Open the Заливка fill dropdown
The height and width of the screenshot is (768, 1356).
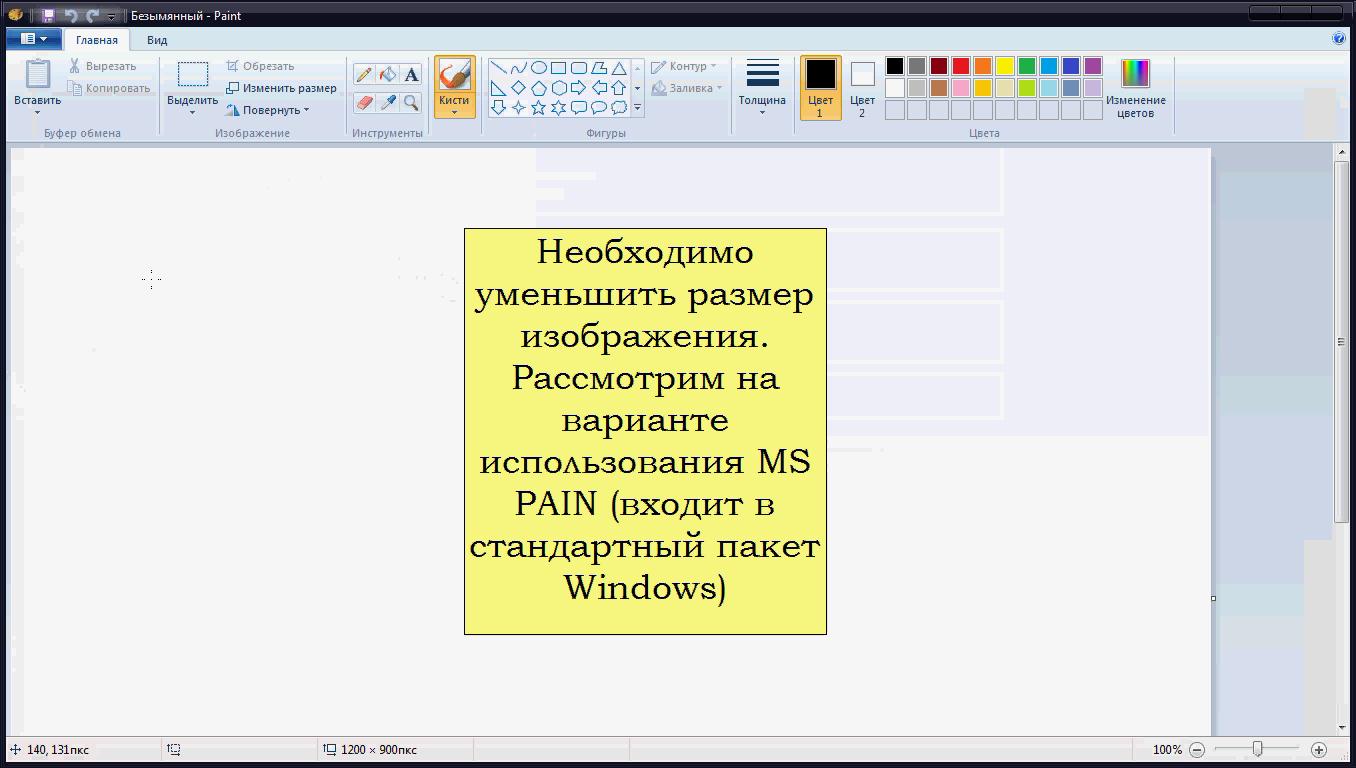[687, 88]
